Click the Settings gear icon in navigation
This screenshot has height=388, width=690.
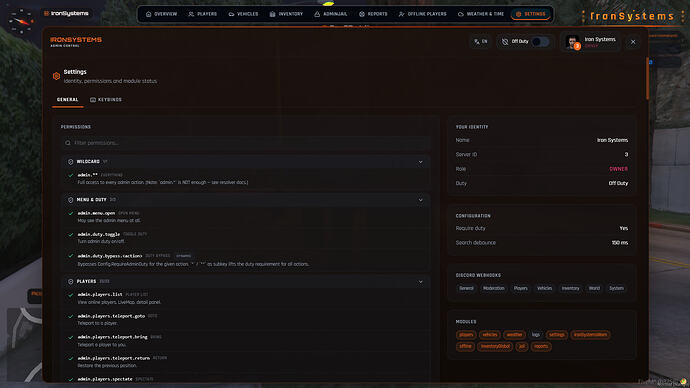(x=518, y=14)
